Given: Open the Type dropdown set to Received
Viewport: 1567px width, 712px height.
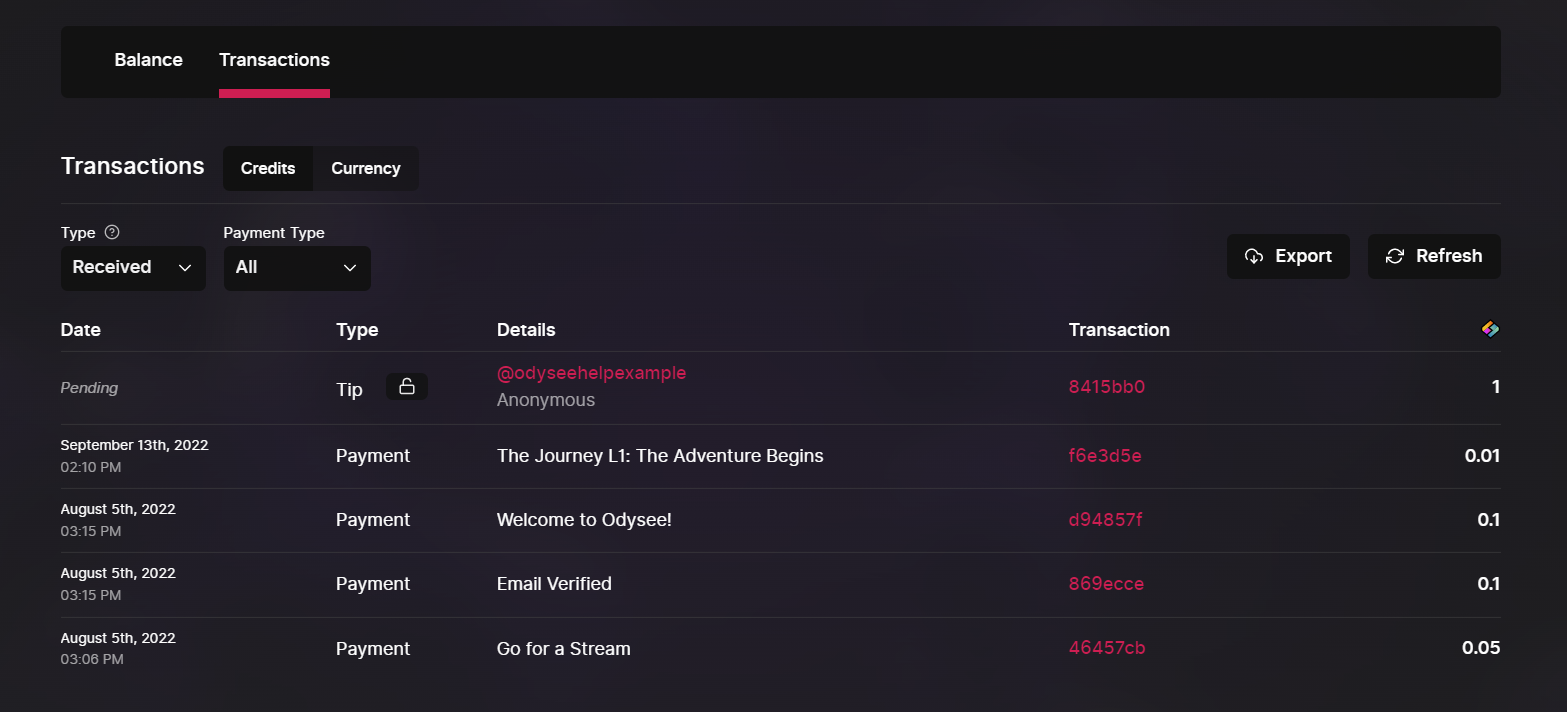Looking at the screenshot, I should click(133, 268).
